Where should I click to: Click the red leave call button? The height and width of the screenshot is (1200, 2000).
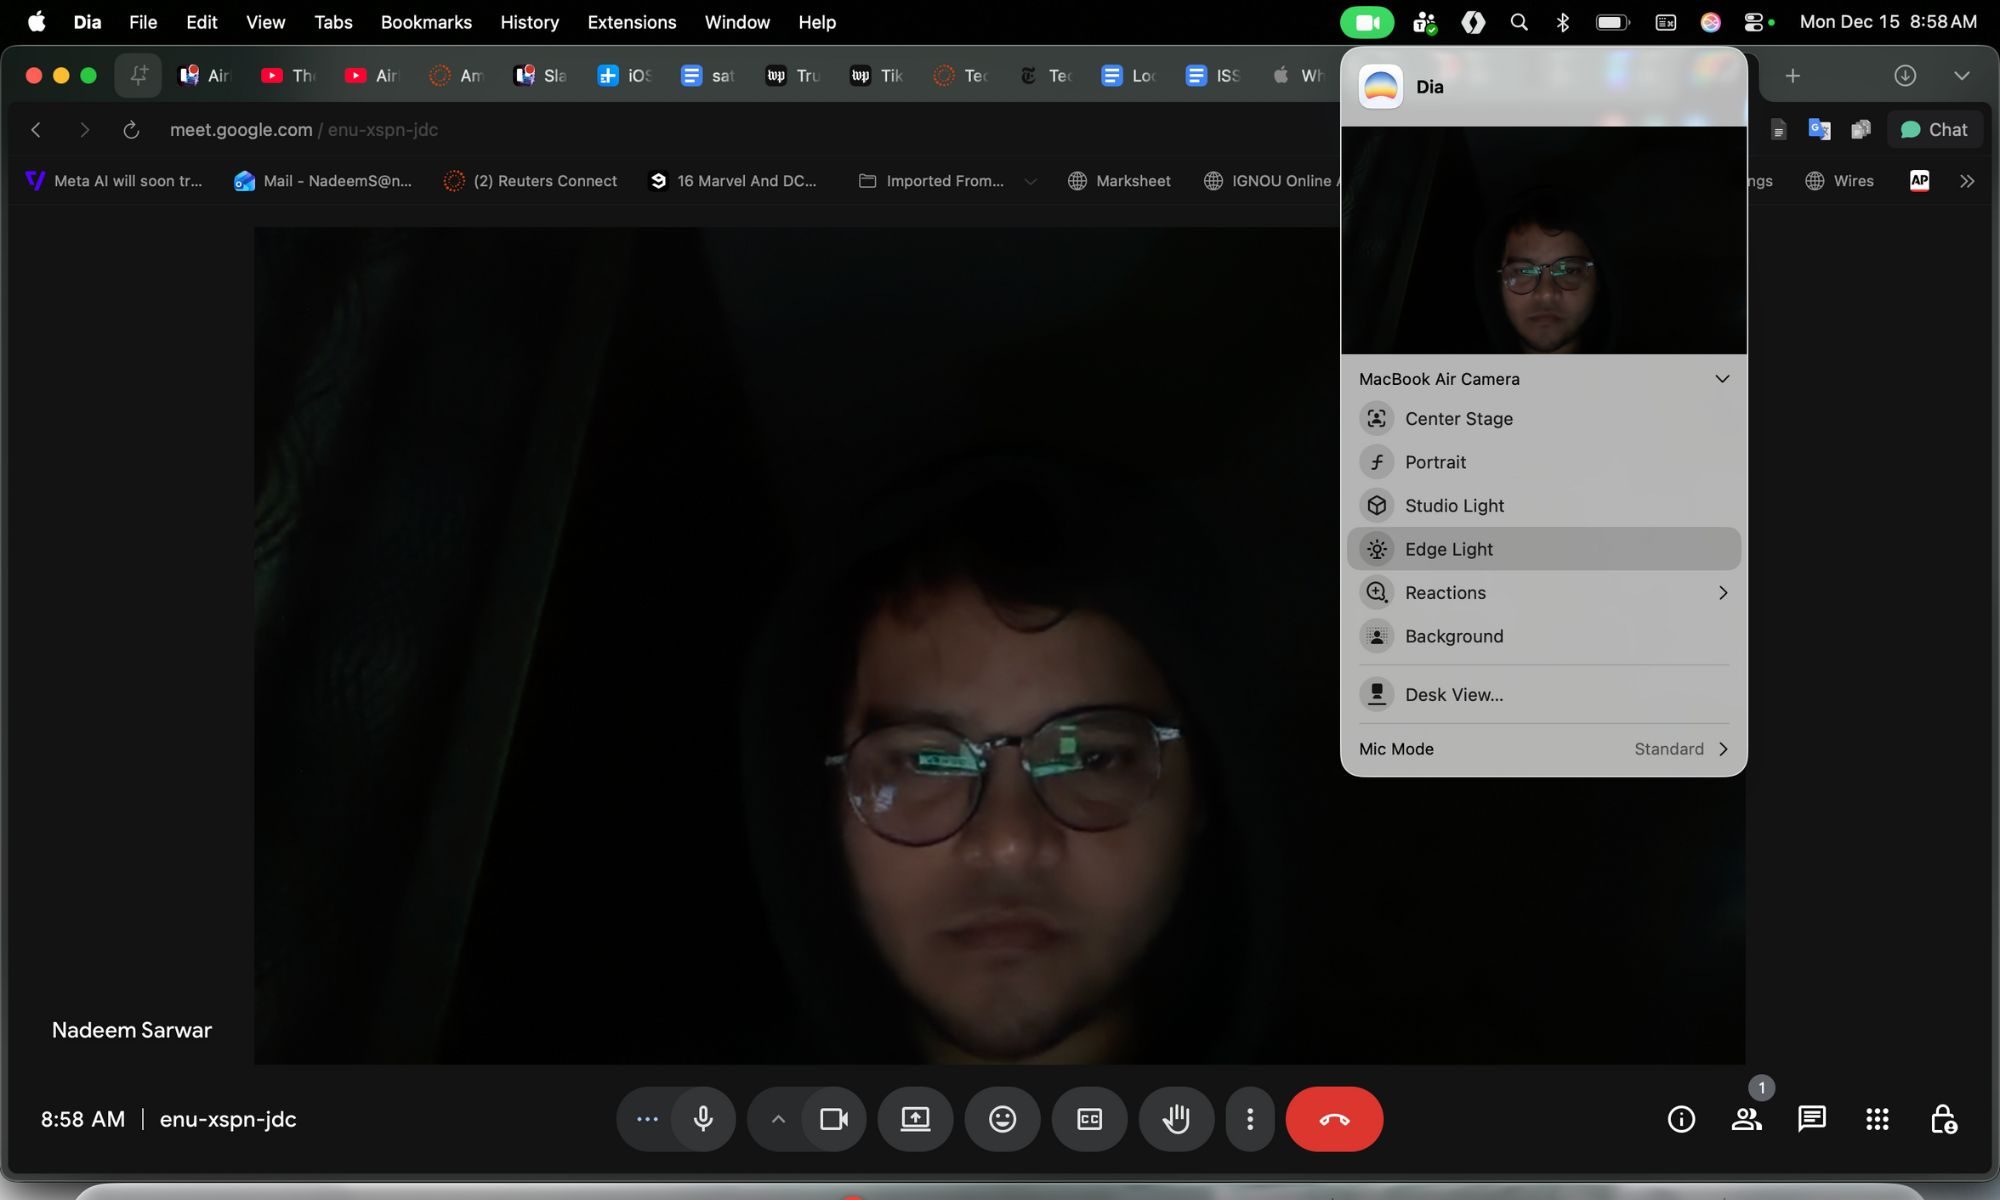tap(1334, 1119)
